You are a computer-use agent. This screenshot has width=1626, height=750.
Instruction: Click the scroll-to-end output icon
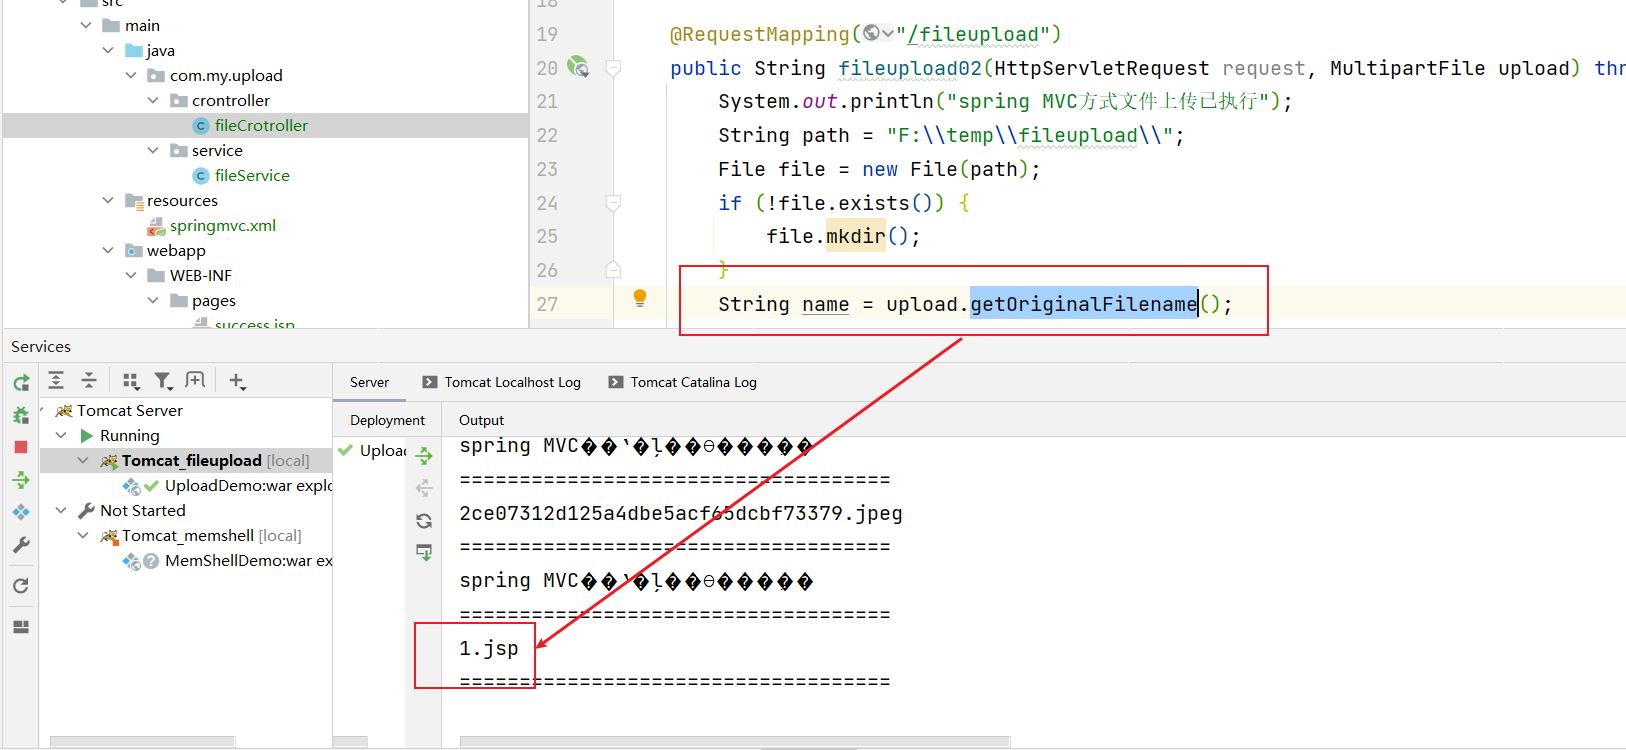424,552
